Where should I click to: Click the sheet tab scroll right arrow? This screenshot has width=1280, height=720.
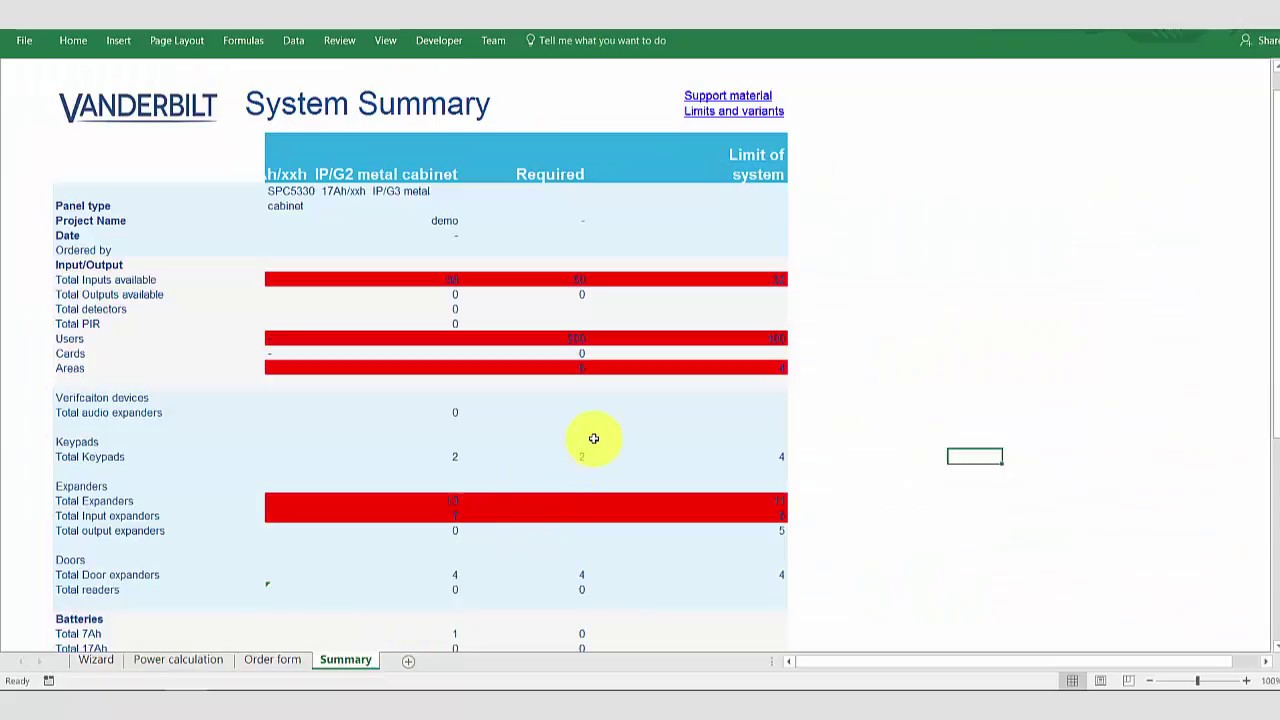40,661
